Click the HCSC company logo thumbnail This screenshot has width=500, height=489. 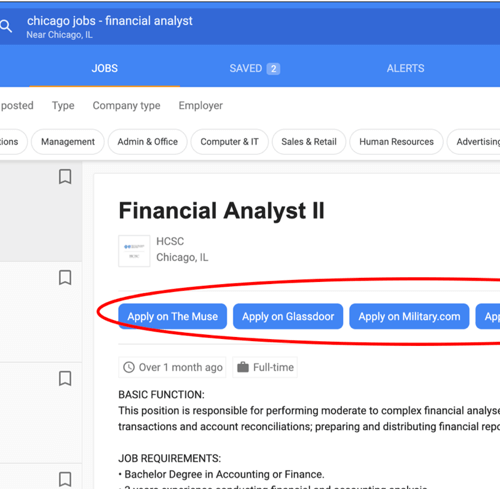[x=134, y=251]
